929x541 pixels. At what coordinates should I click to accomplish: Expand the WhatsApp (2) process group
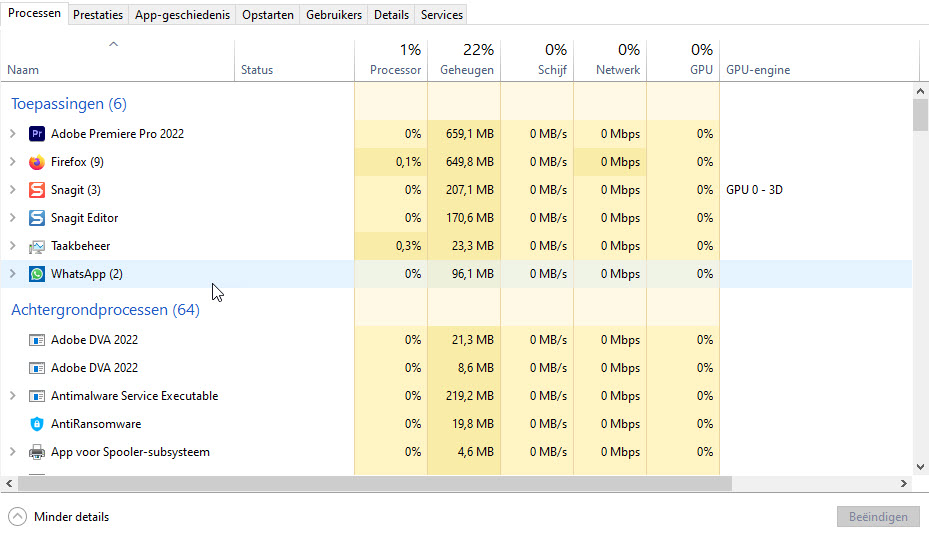coord(12,274)
